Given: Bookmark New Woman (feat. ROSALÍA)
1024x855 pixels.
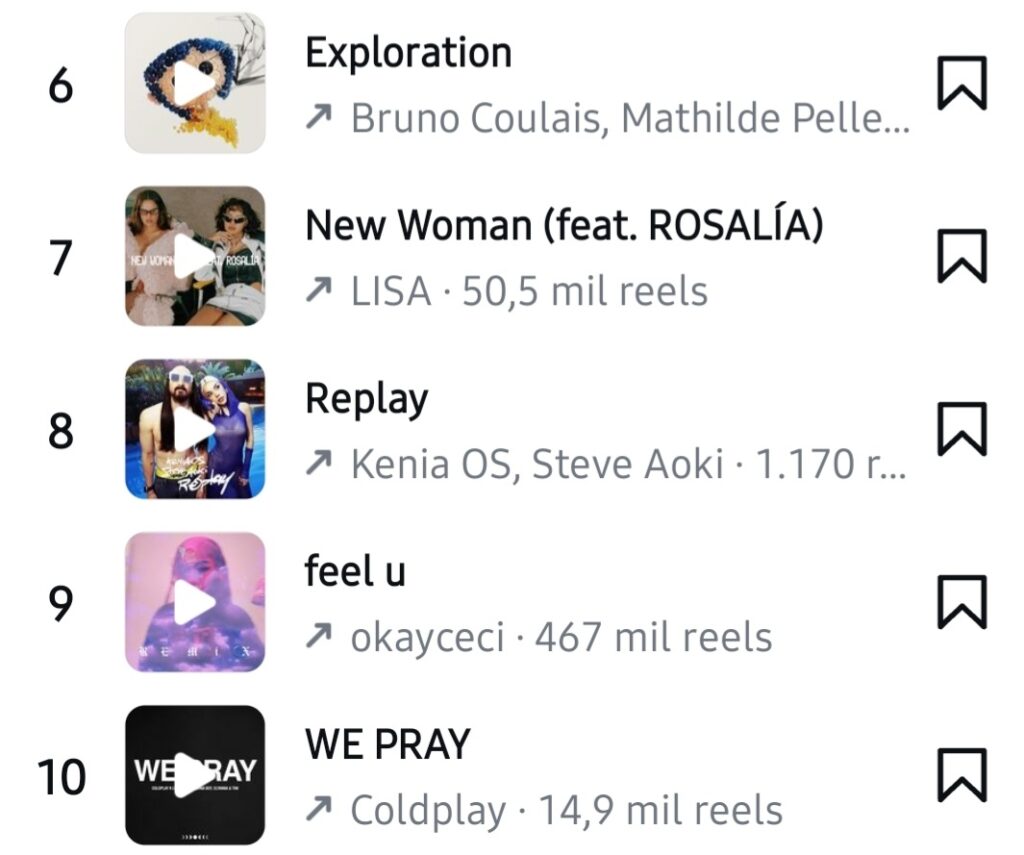Looking at the screenshot, I should tap(961, 256).
